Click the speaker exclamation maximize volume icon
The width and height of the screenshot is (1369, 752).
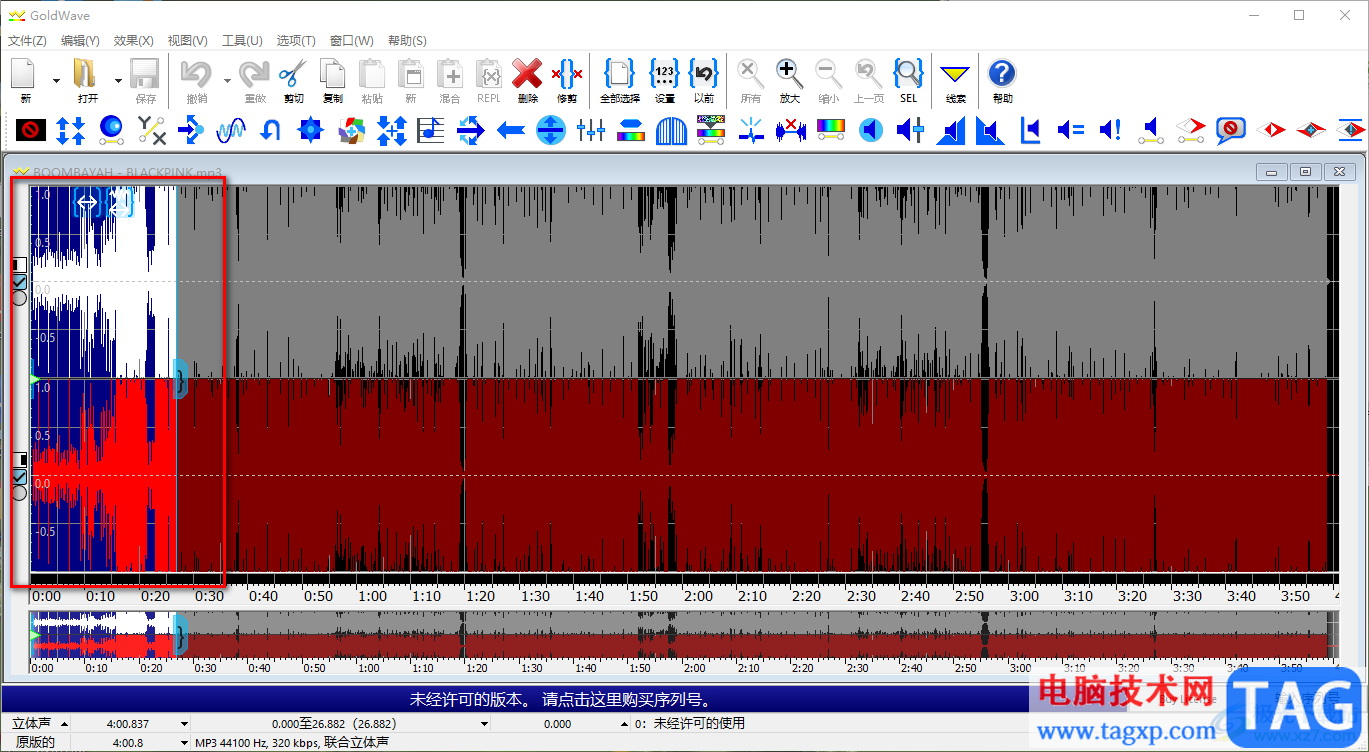pos(1110,129)
